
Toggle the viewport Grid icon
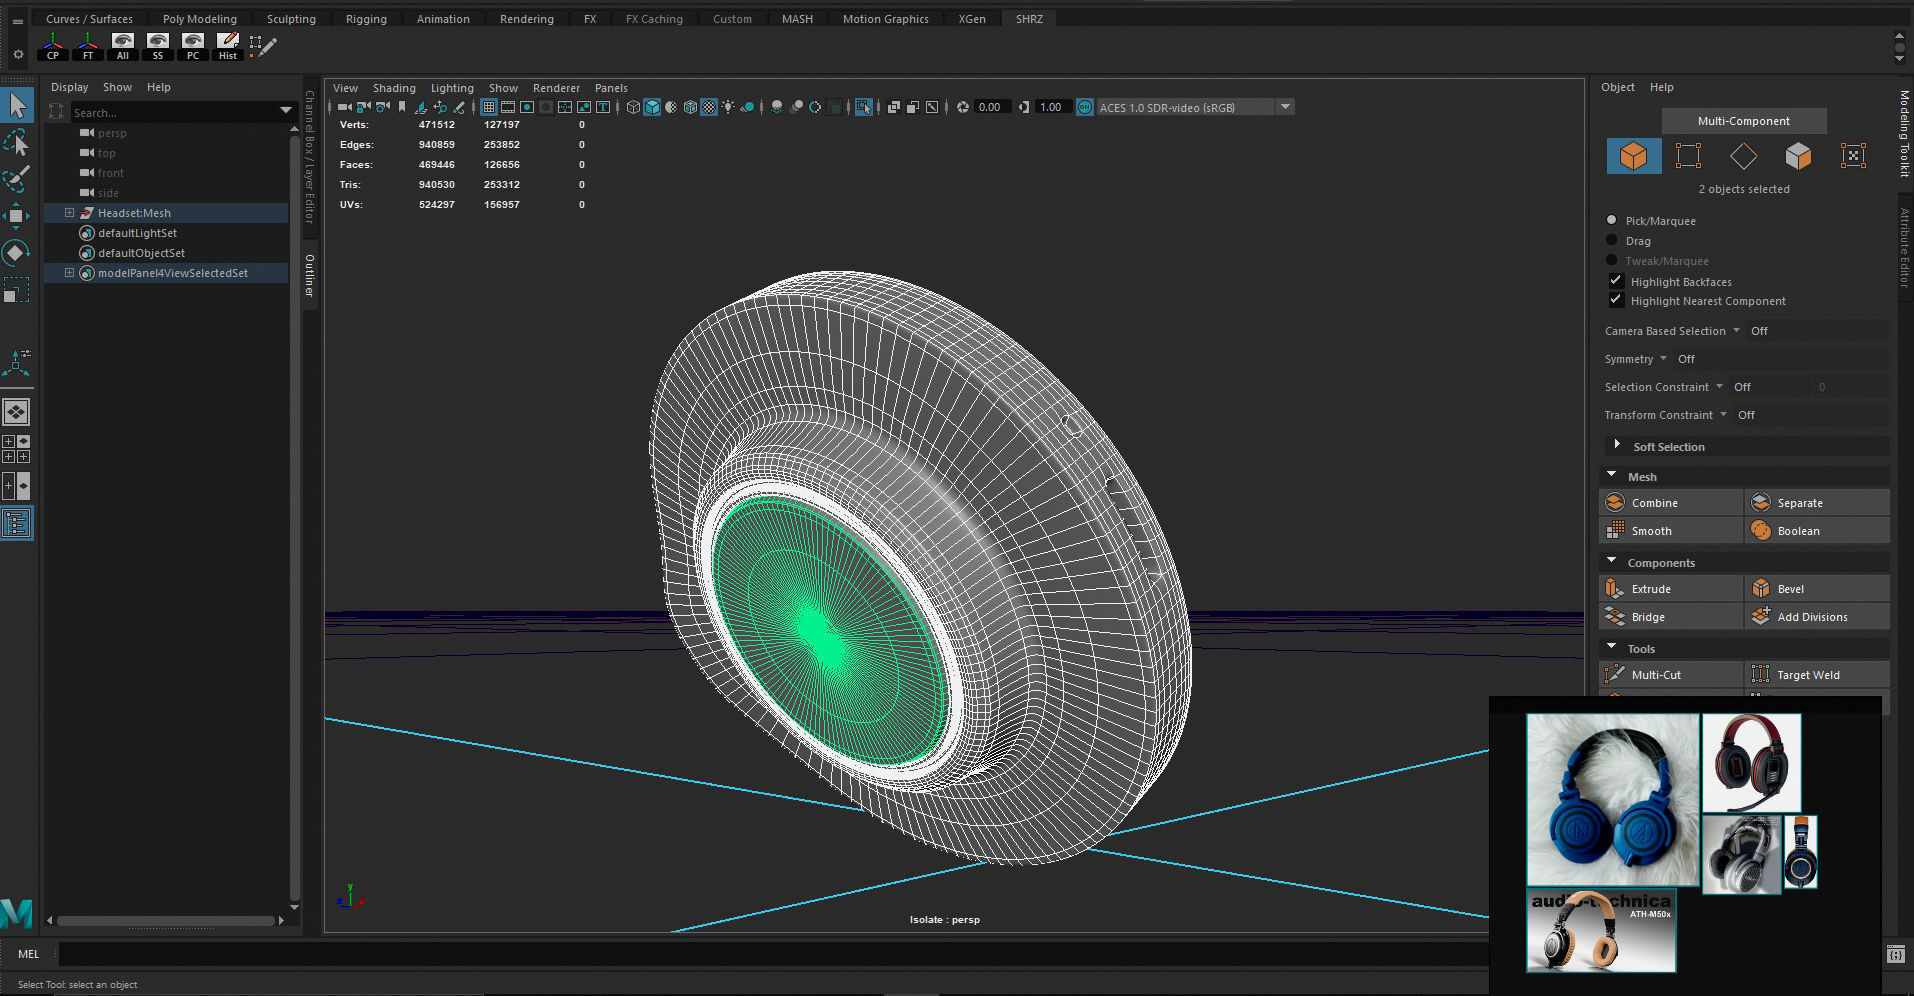489,107
